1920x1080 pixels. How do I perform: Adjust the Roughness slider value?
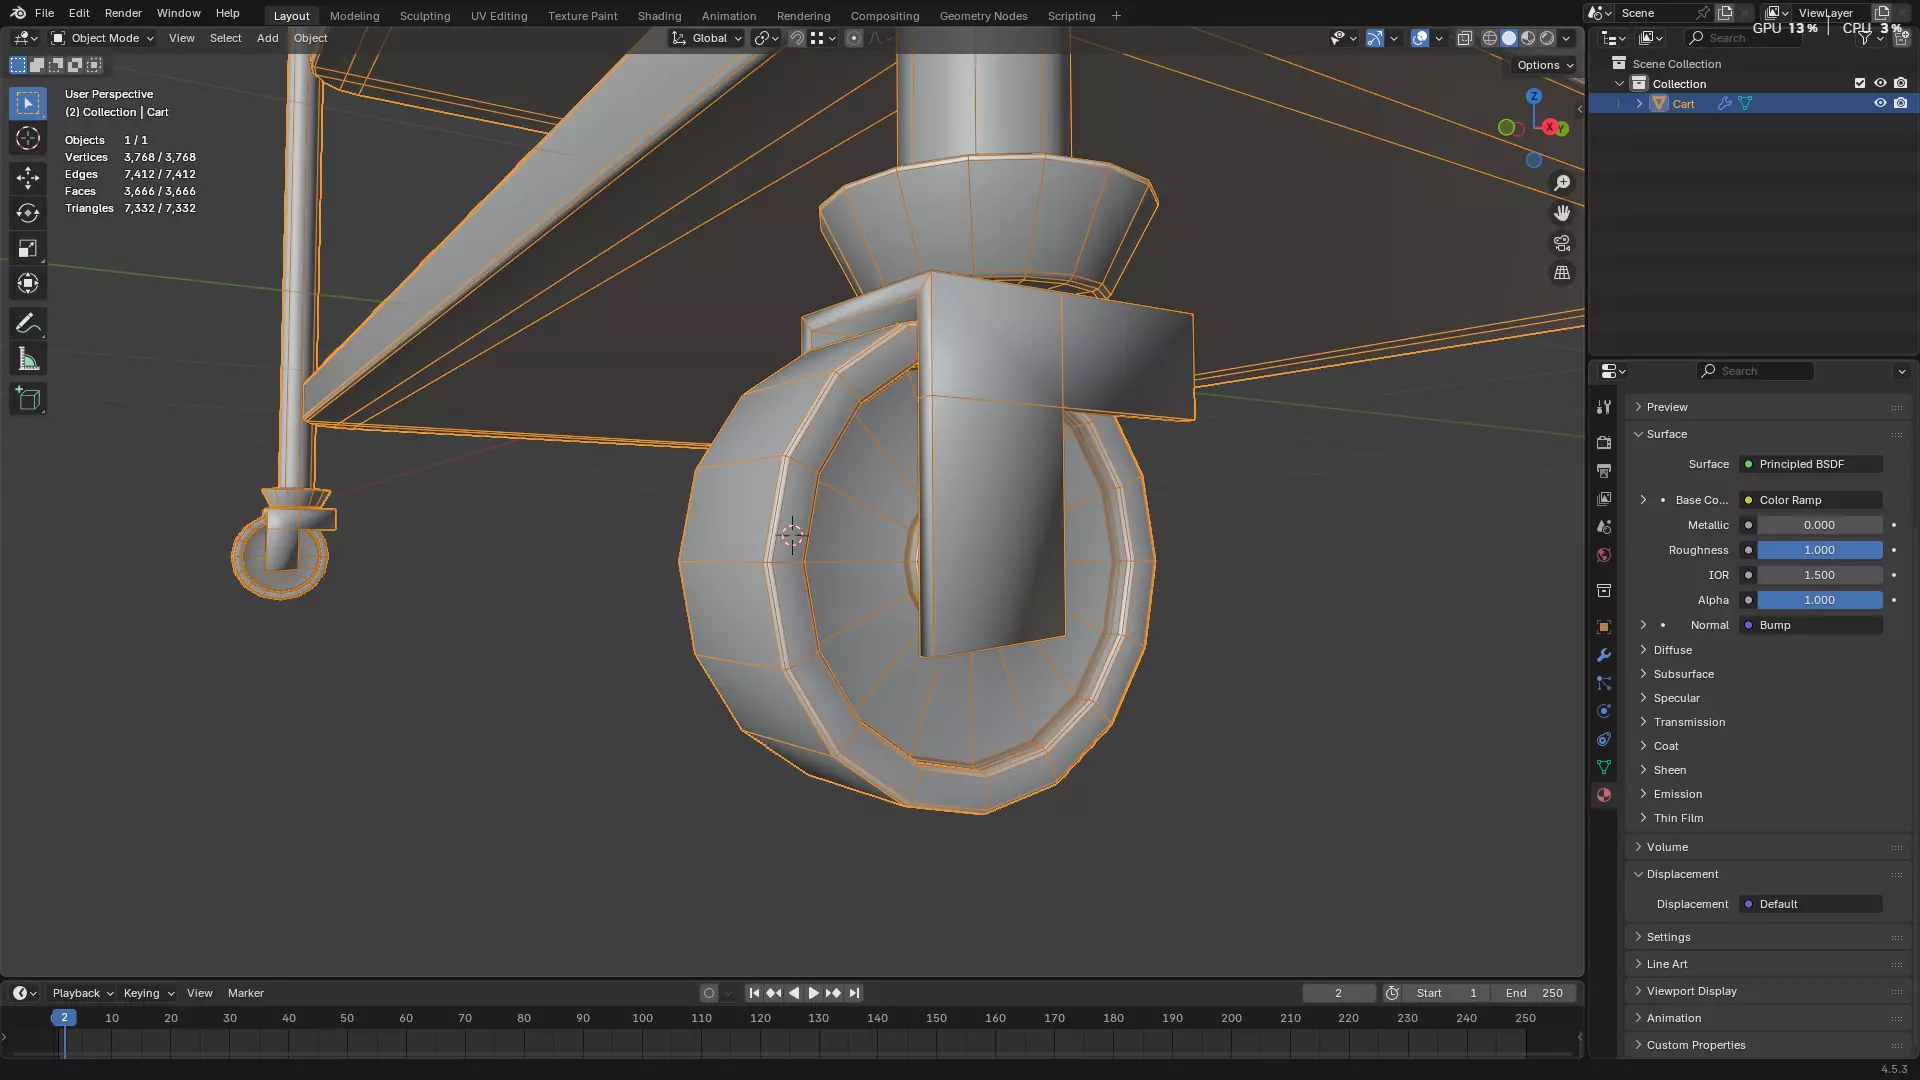(x=1819, y=550)
